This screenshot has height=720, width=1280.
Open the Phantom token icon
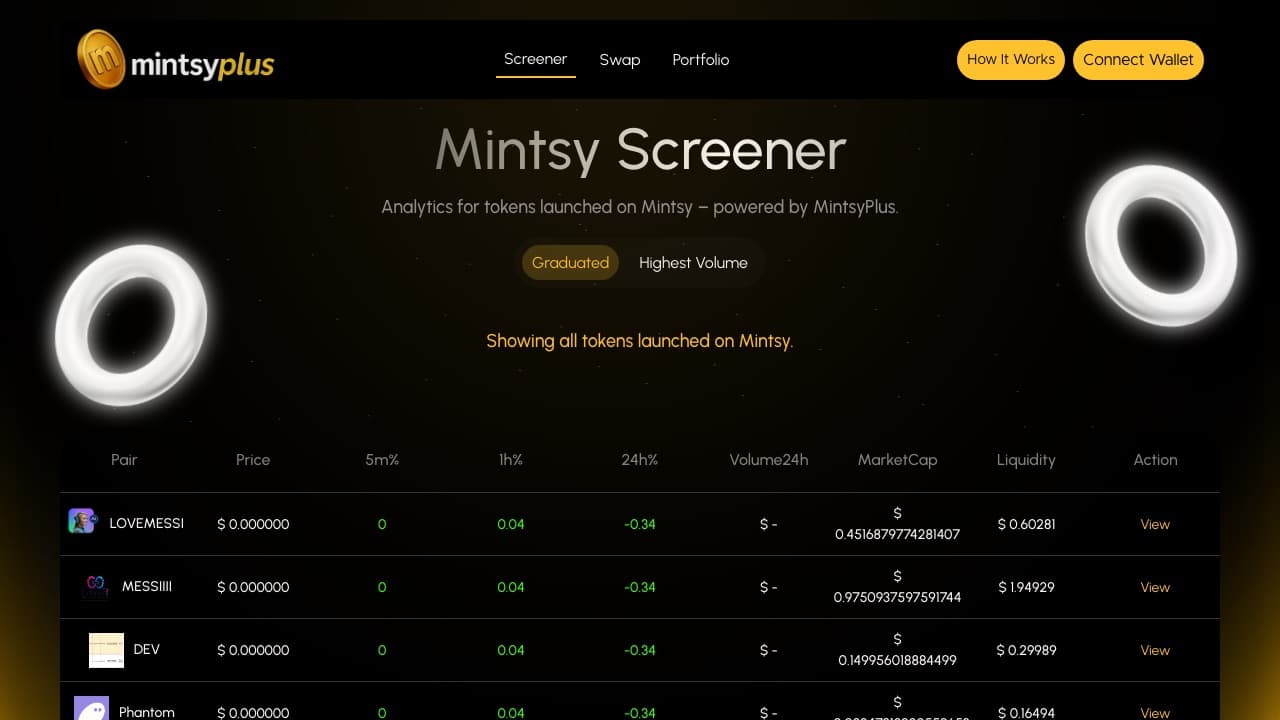pyautogui.click(x=91, y=709)
